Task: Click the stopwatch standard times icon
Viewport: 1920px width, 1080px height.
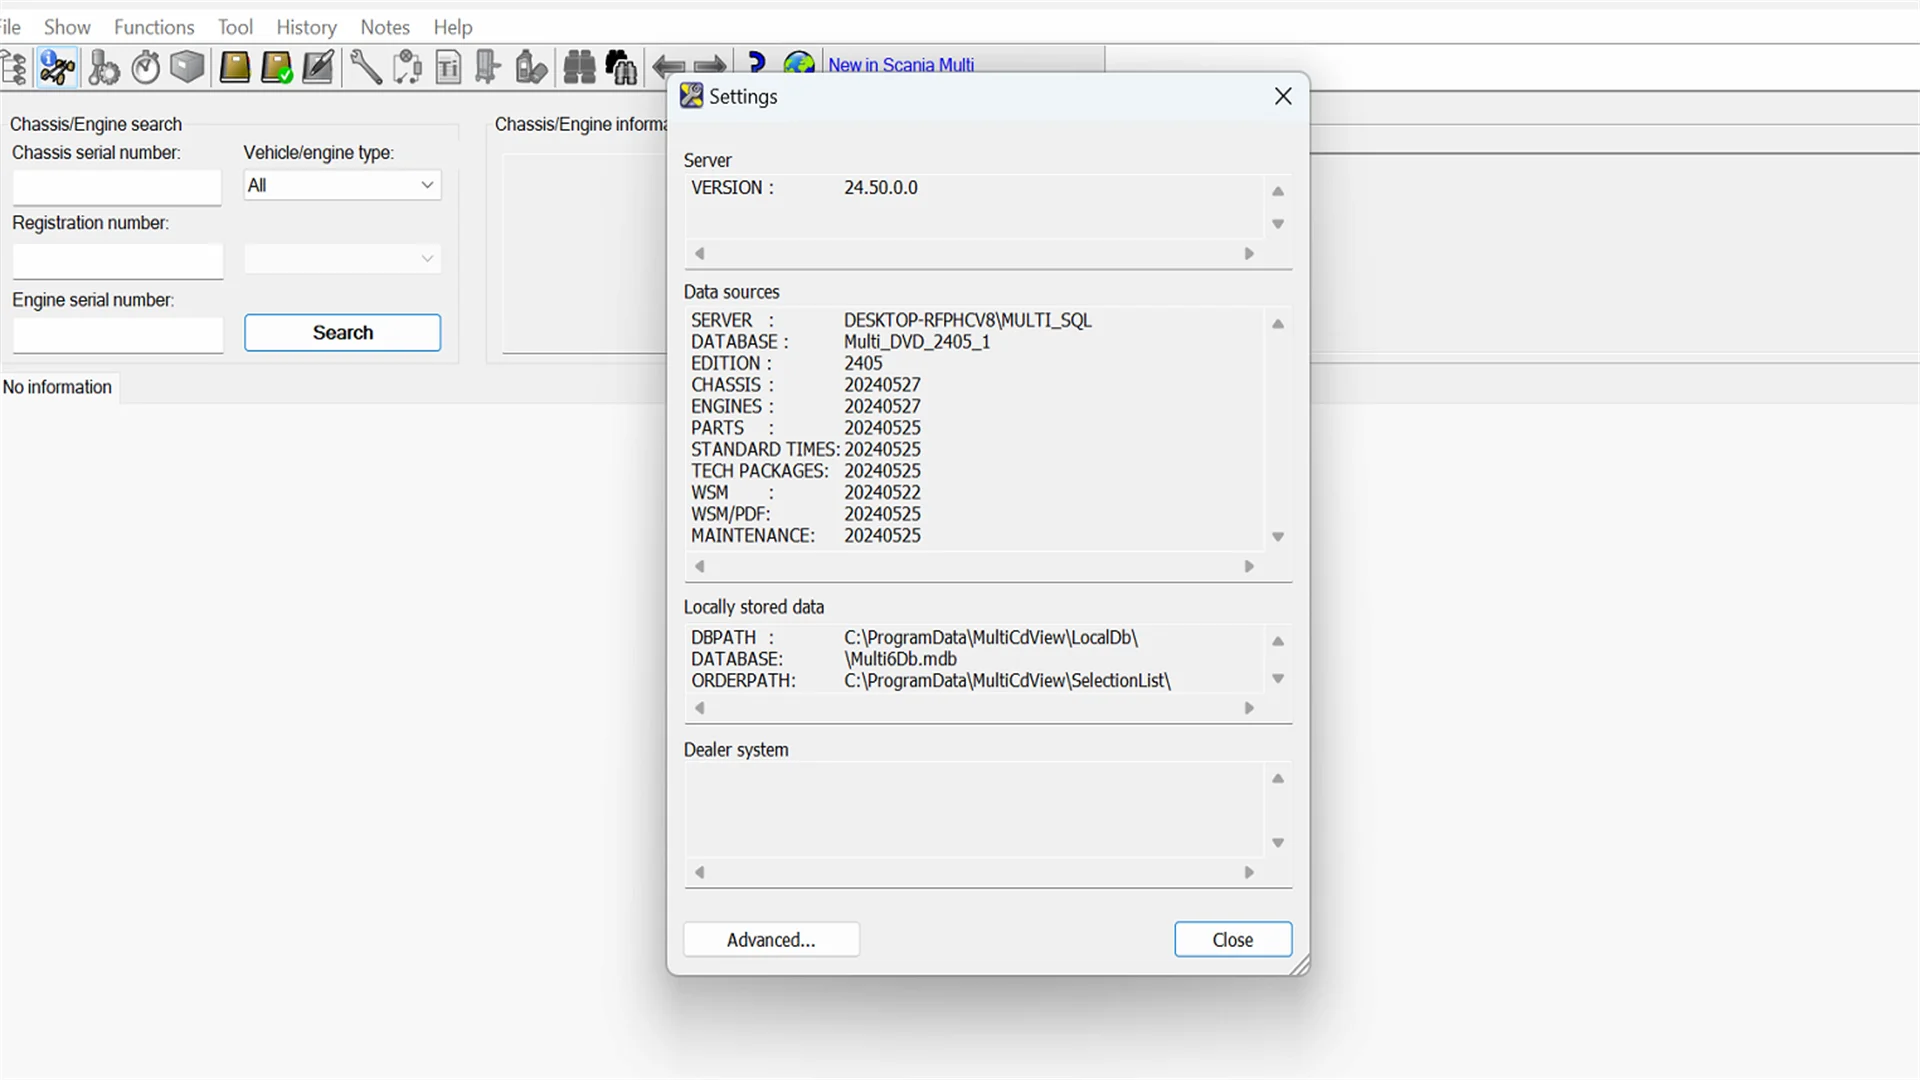Action: pos(146,67)
